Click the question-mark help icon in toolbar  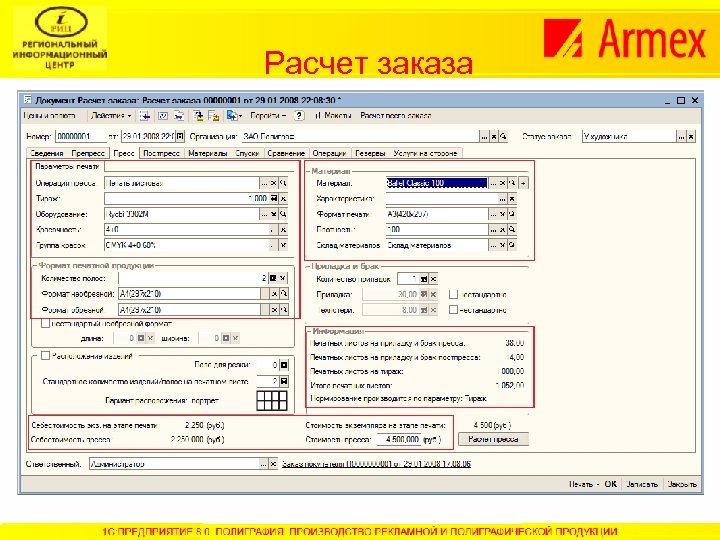(299, 116)
